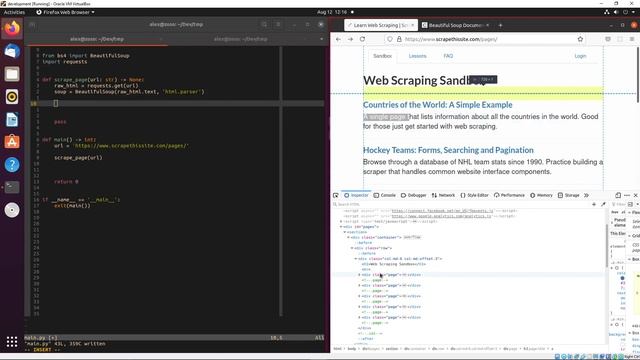Select the Sandbox nav tab

pyautogui.click(x=382, y=56)
